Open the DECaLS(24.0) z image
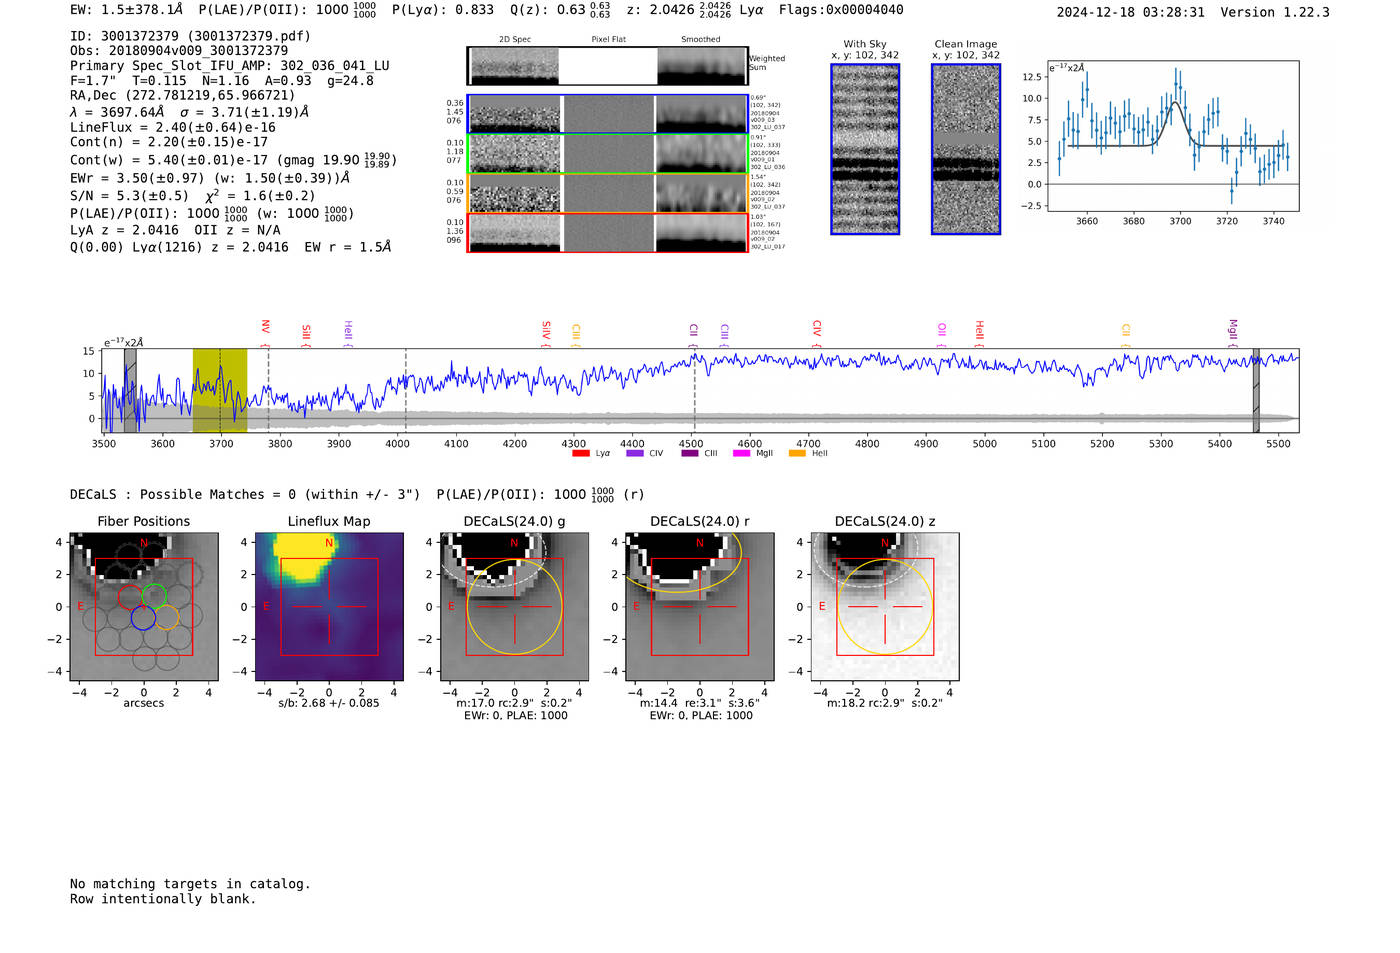1400x953 pixels. point(885,607)
